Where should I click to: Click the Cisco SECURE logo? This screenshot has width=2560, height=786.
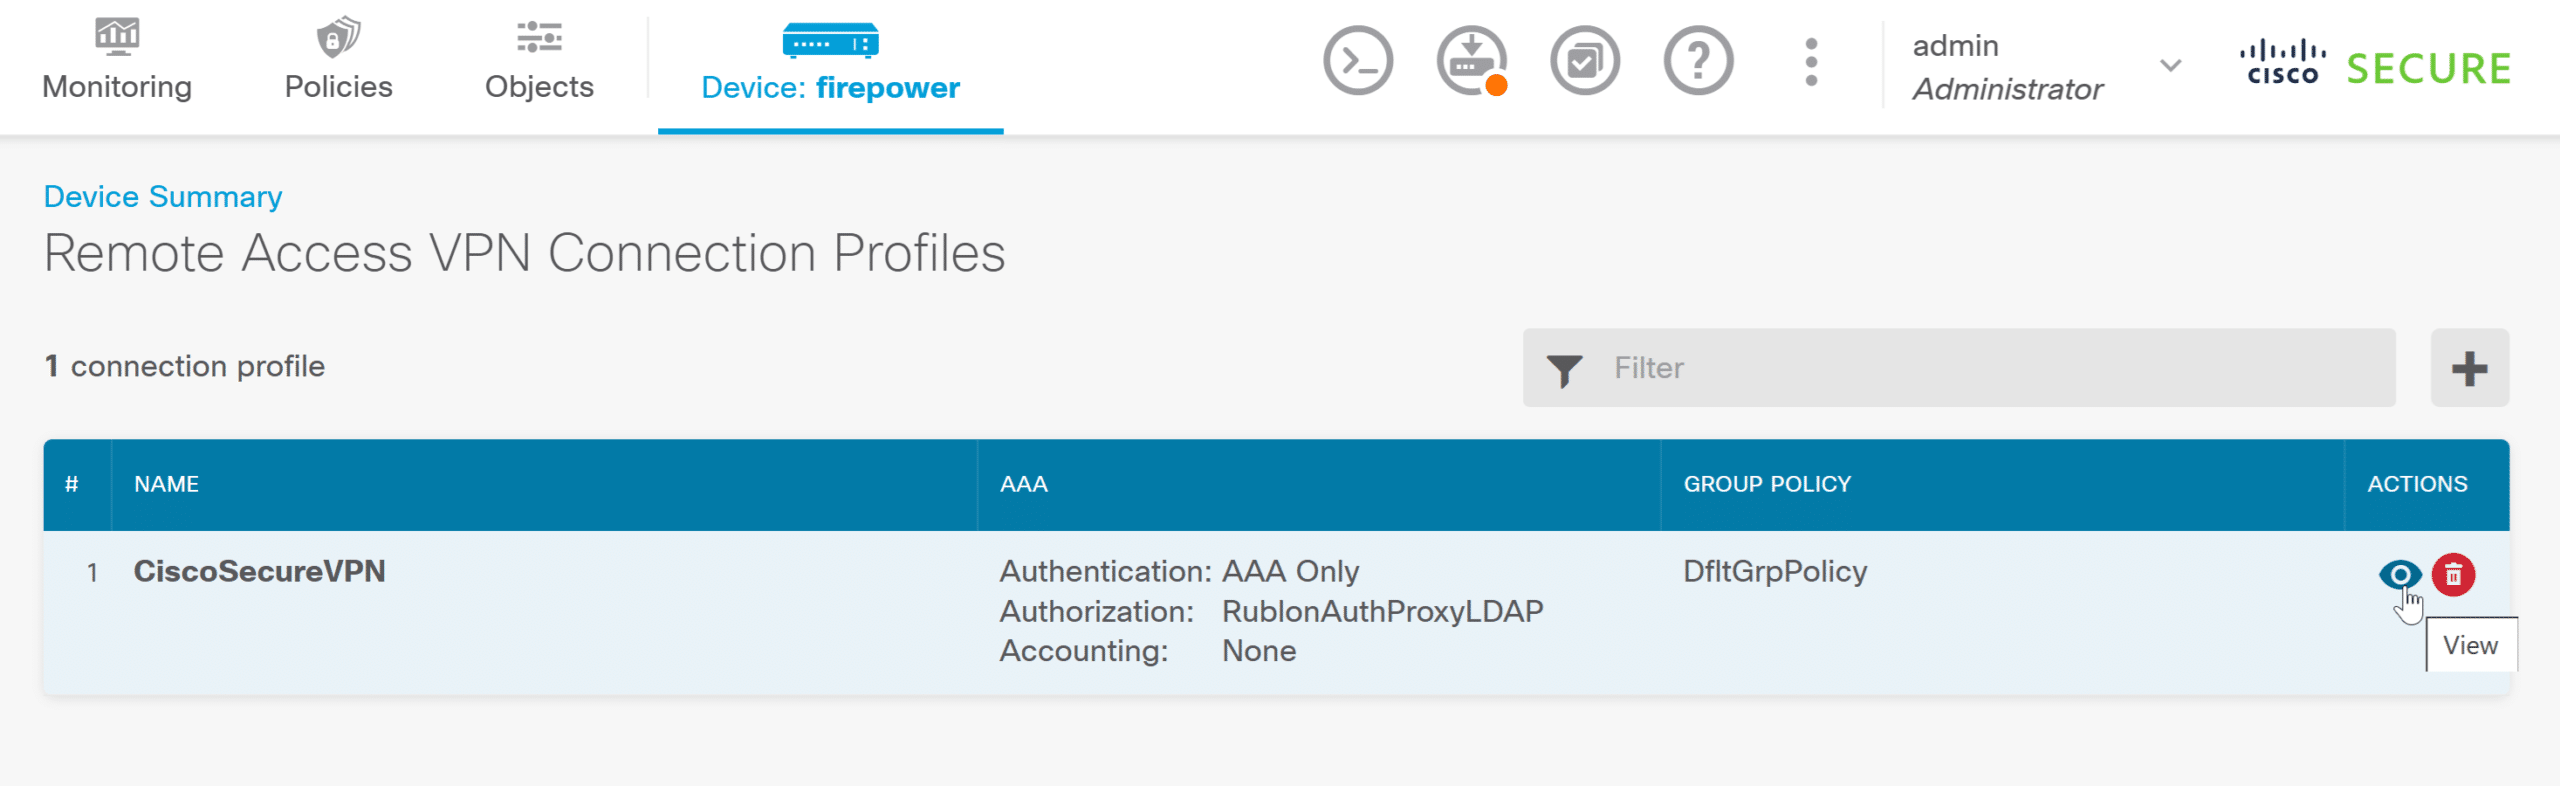[x=2375, y=66]
